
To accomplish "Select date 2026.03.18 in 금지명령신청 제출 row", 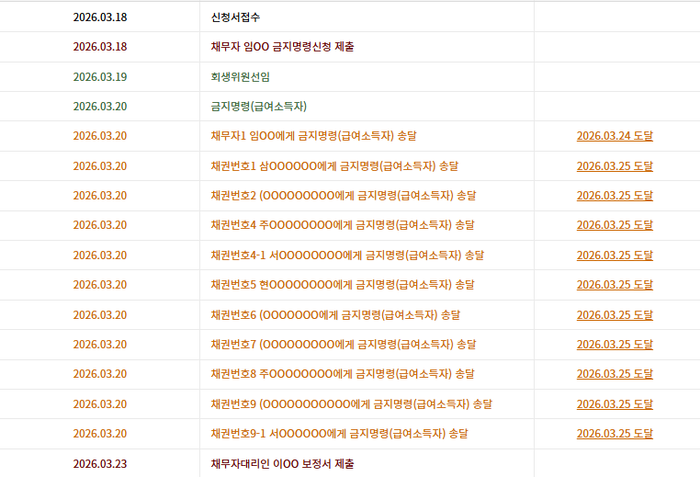I will pyautogui.click(x=100, y=46).
